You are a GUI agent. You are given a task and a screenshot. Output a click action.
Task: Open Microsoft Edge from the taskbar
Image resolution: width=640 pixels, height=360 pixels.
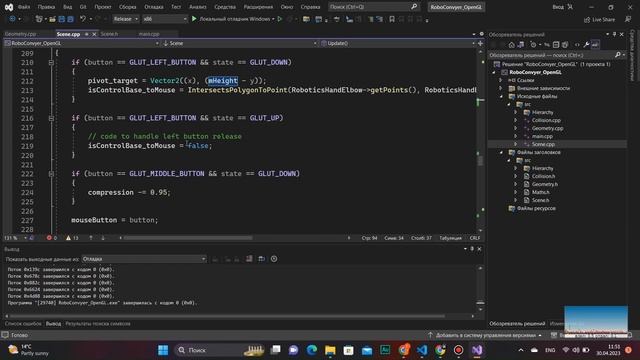312,350
